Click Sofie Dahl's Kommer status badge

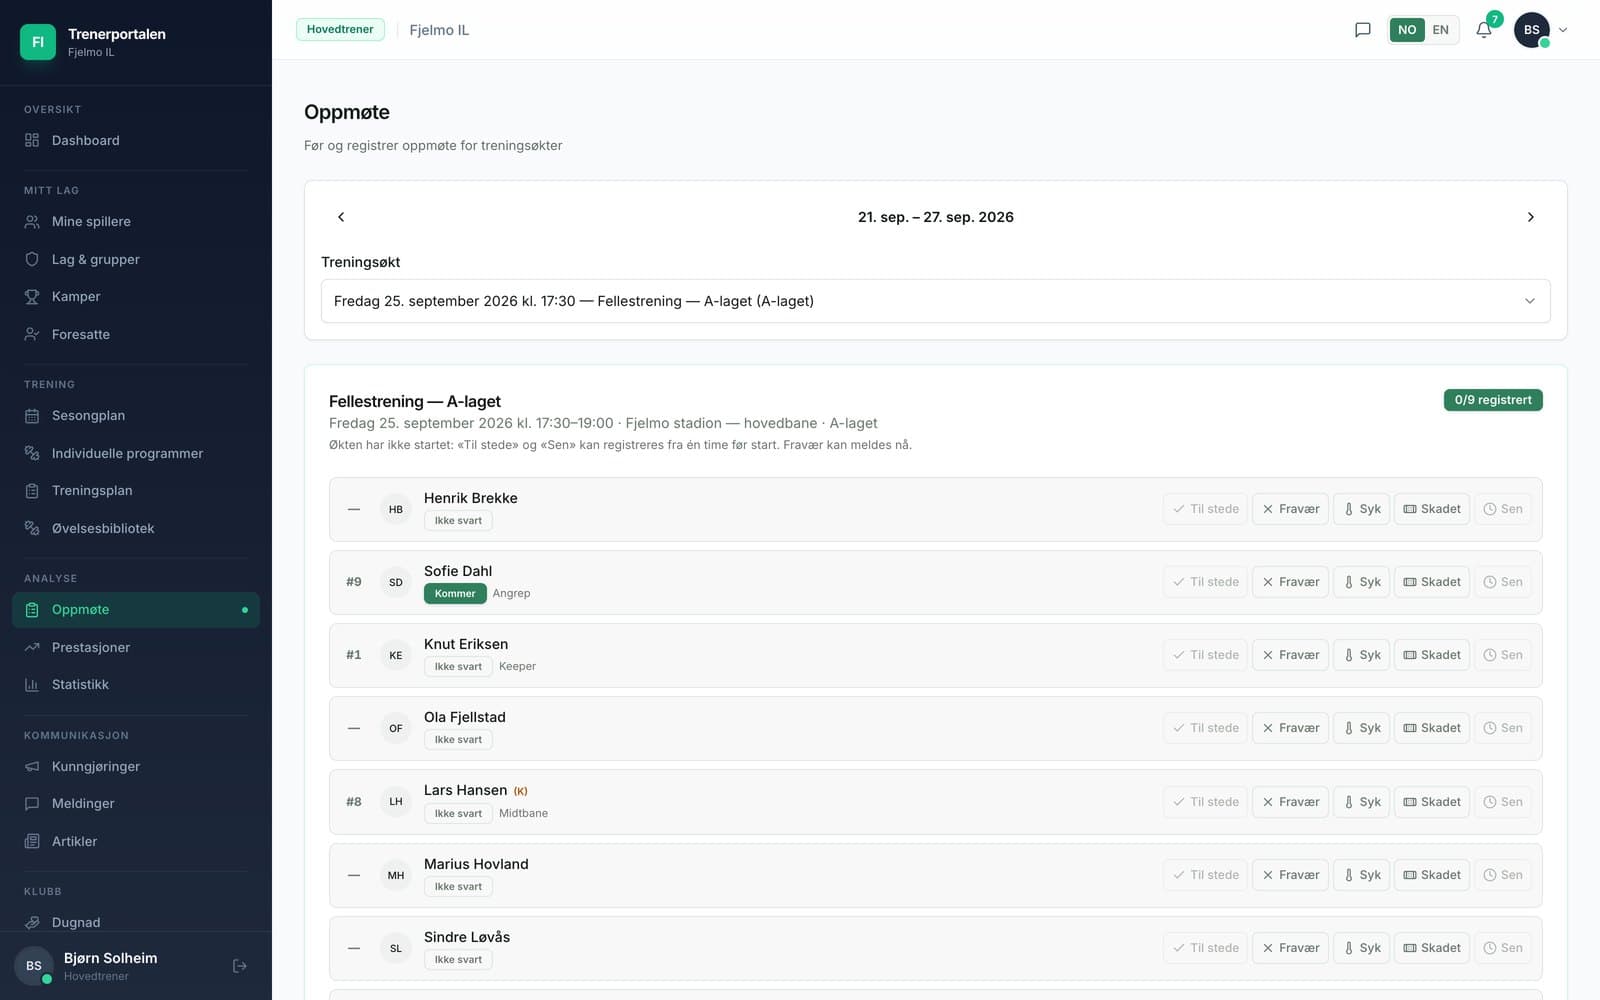455,593
